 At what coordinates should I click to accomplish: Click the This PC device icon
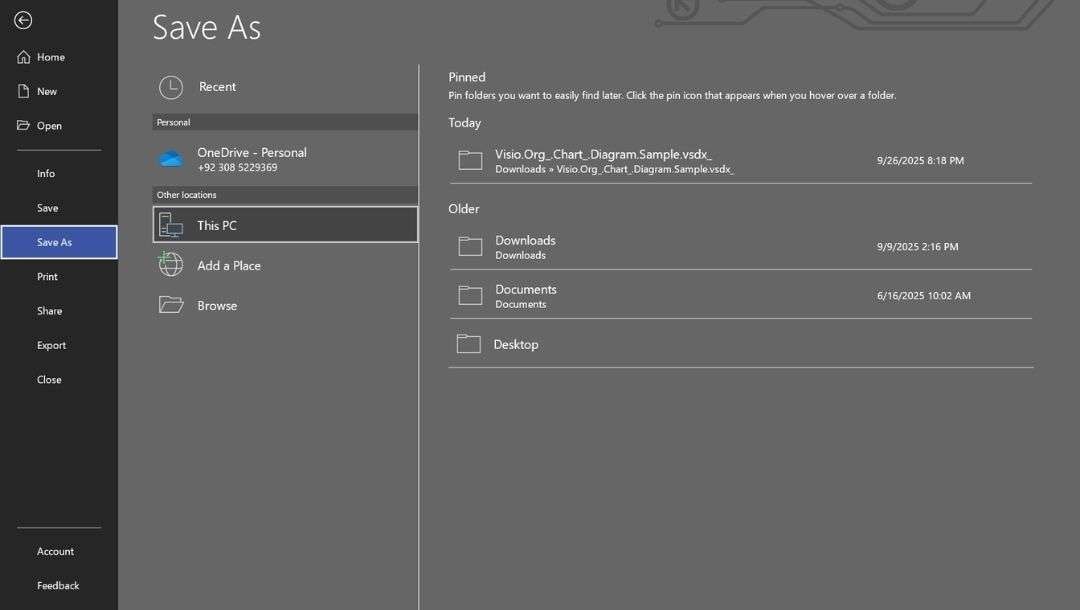(x=170, y=224)
